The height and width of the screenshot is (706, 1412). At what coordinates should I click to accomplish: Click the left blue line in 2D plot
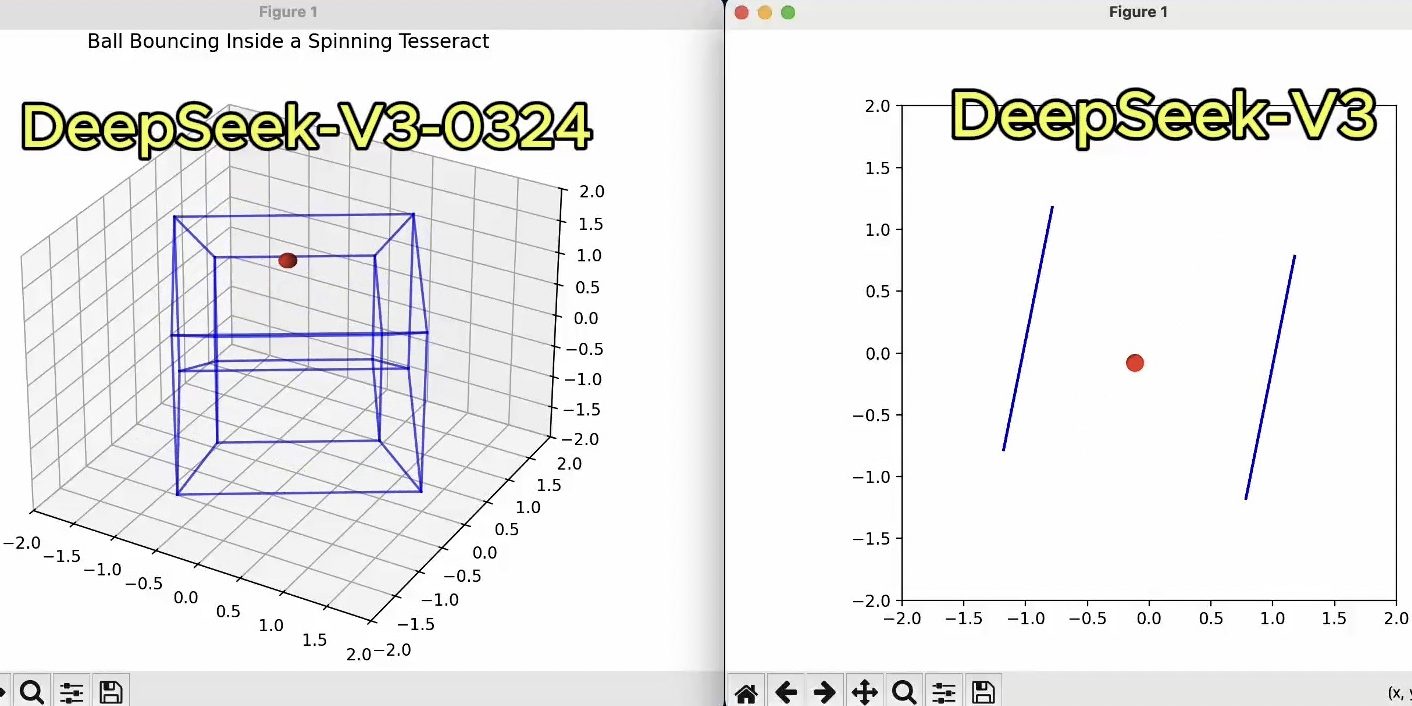tap(1027, 329)
